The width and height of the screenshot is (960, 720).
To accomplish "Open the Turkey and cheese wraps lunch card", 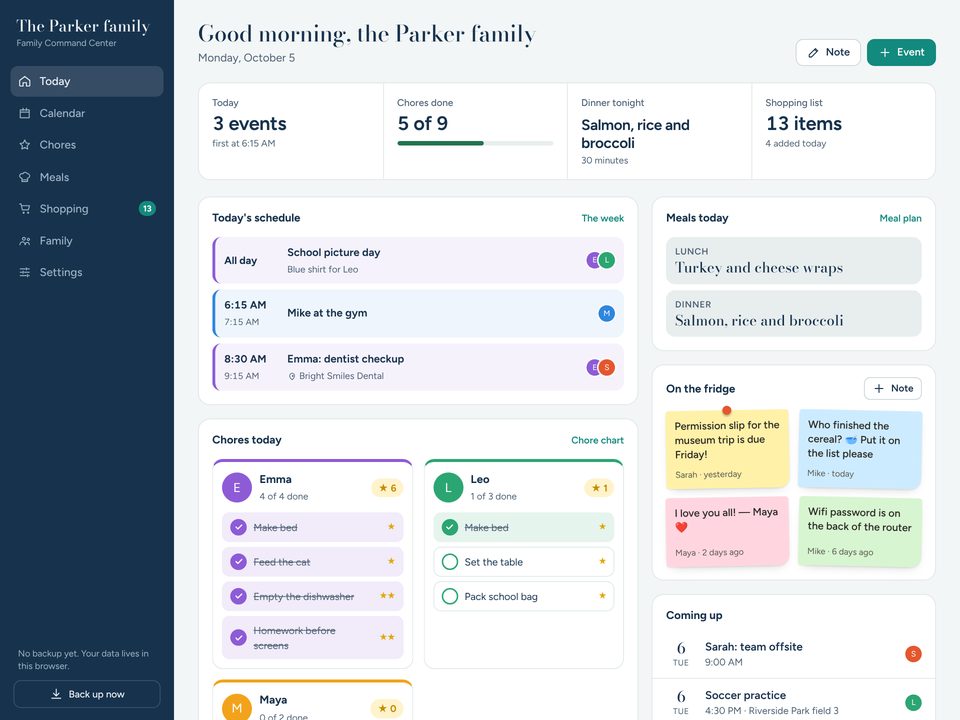I will 793,261.
